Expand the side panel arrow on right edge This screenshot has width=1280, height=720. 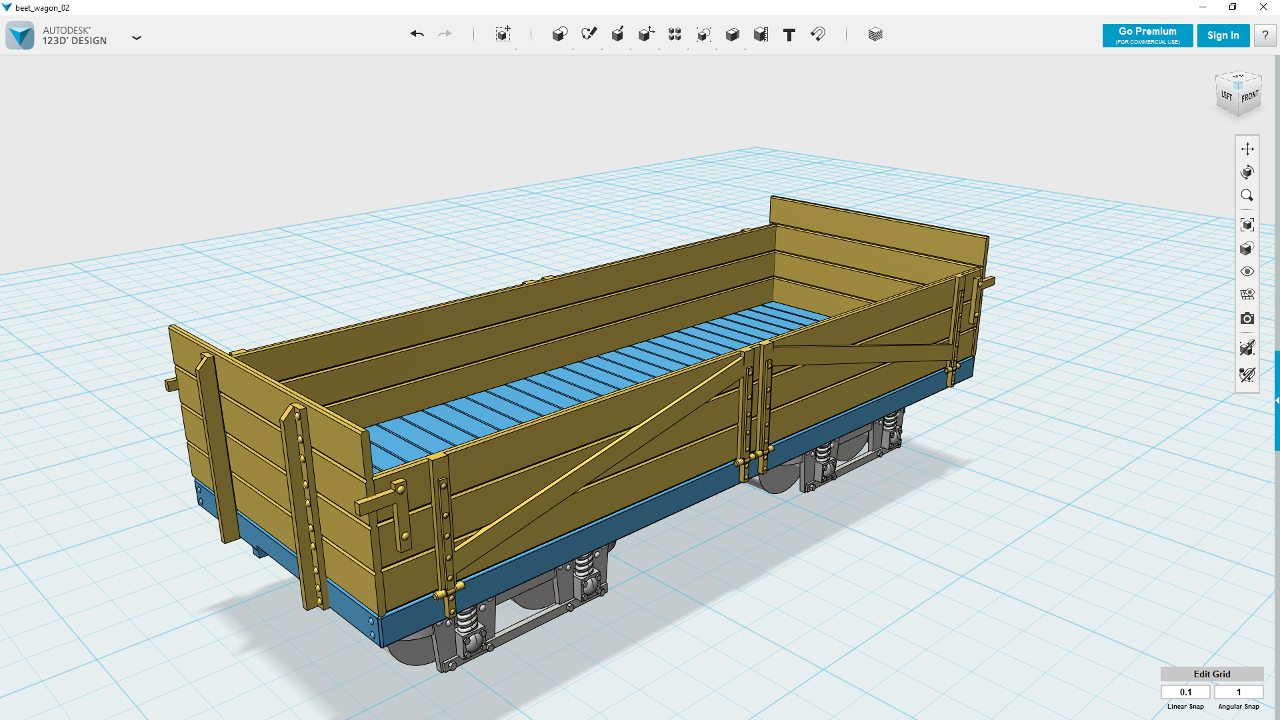[x=1276, y=400]
